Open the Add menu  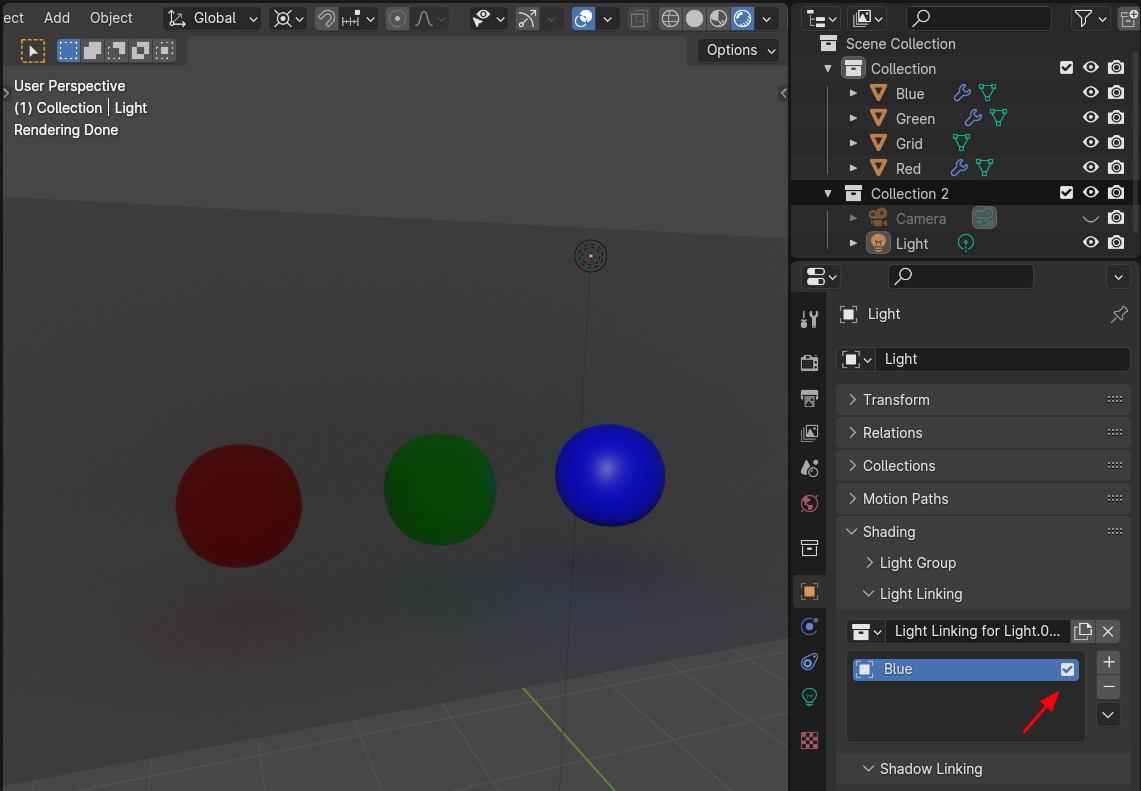[x=57, y=17]
